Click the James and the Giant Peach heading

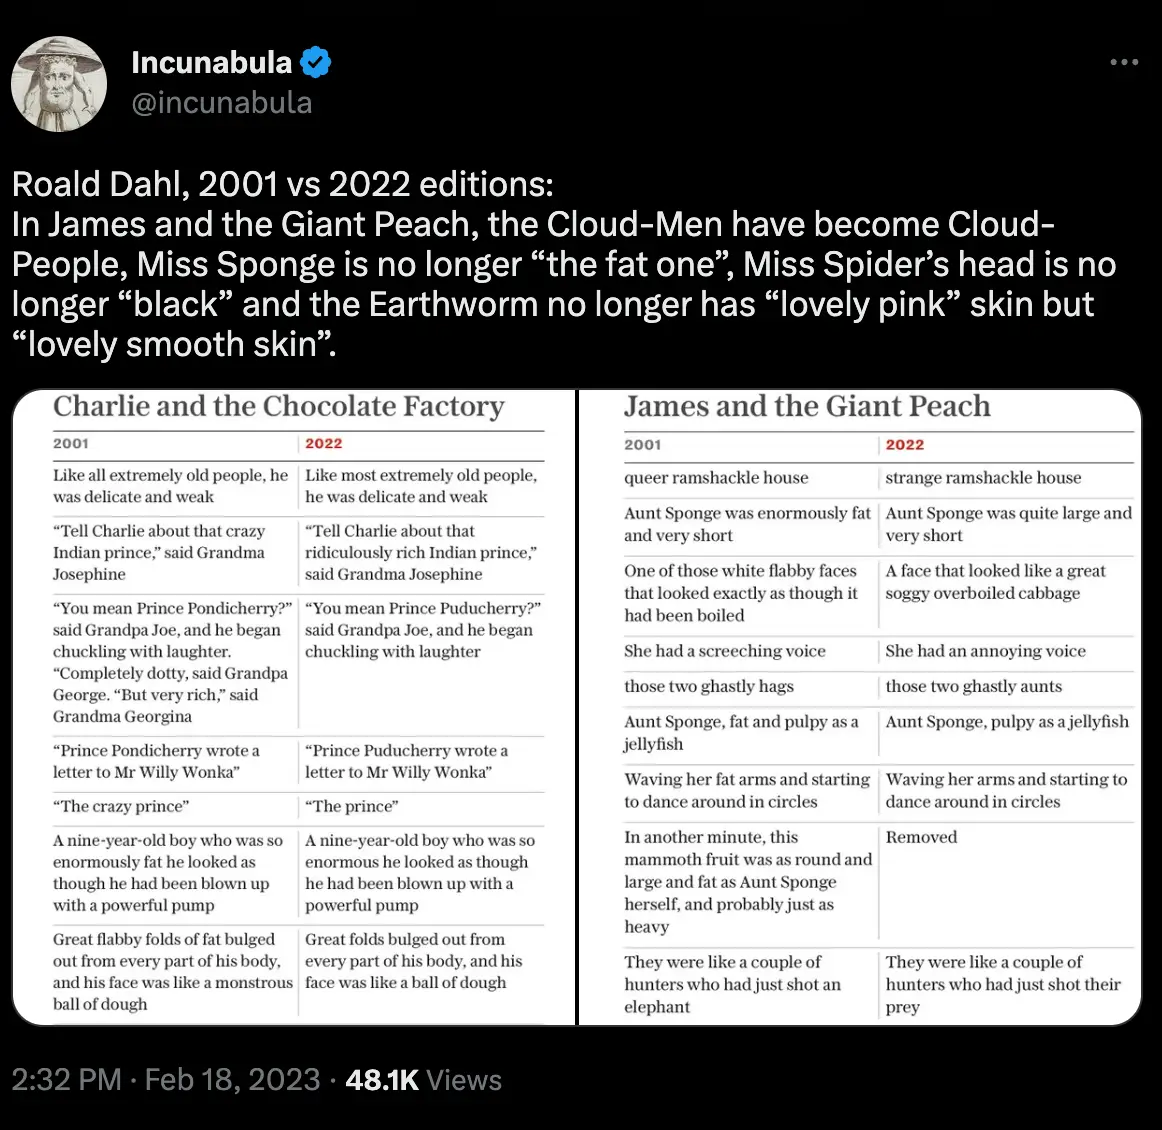[807, 406]
